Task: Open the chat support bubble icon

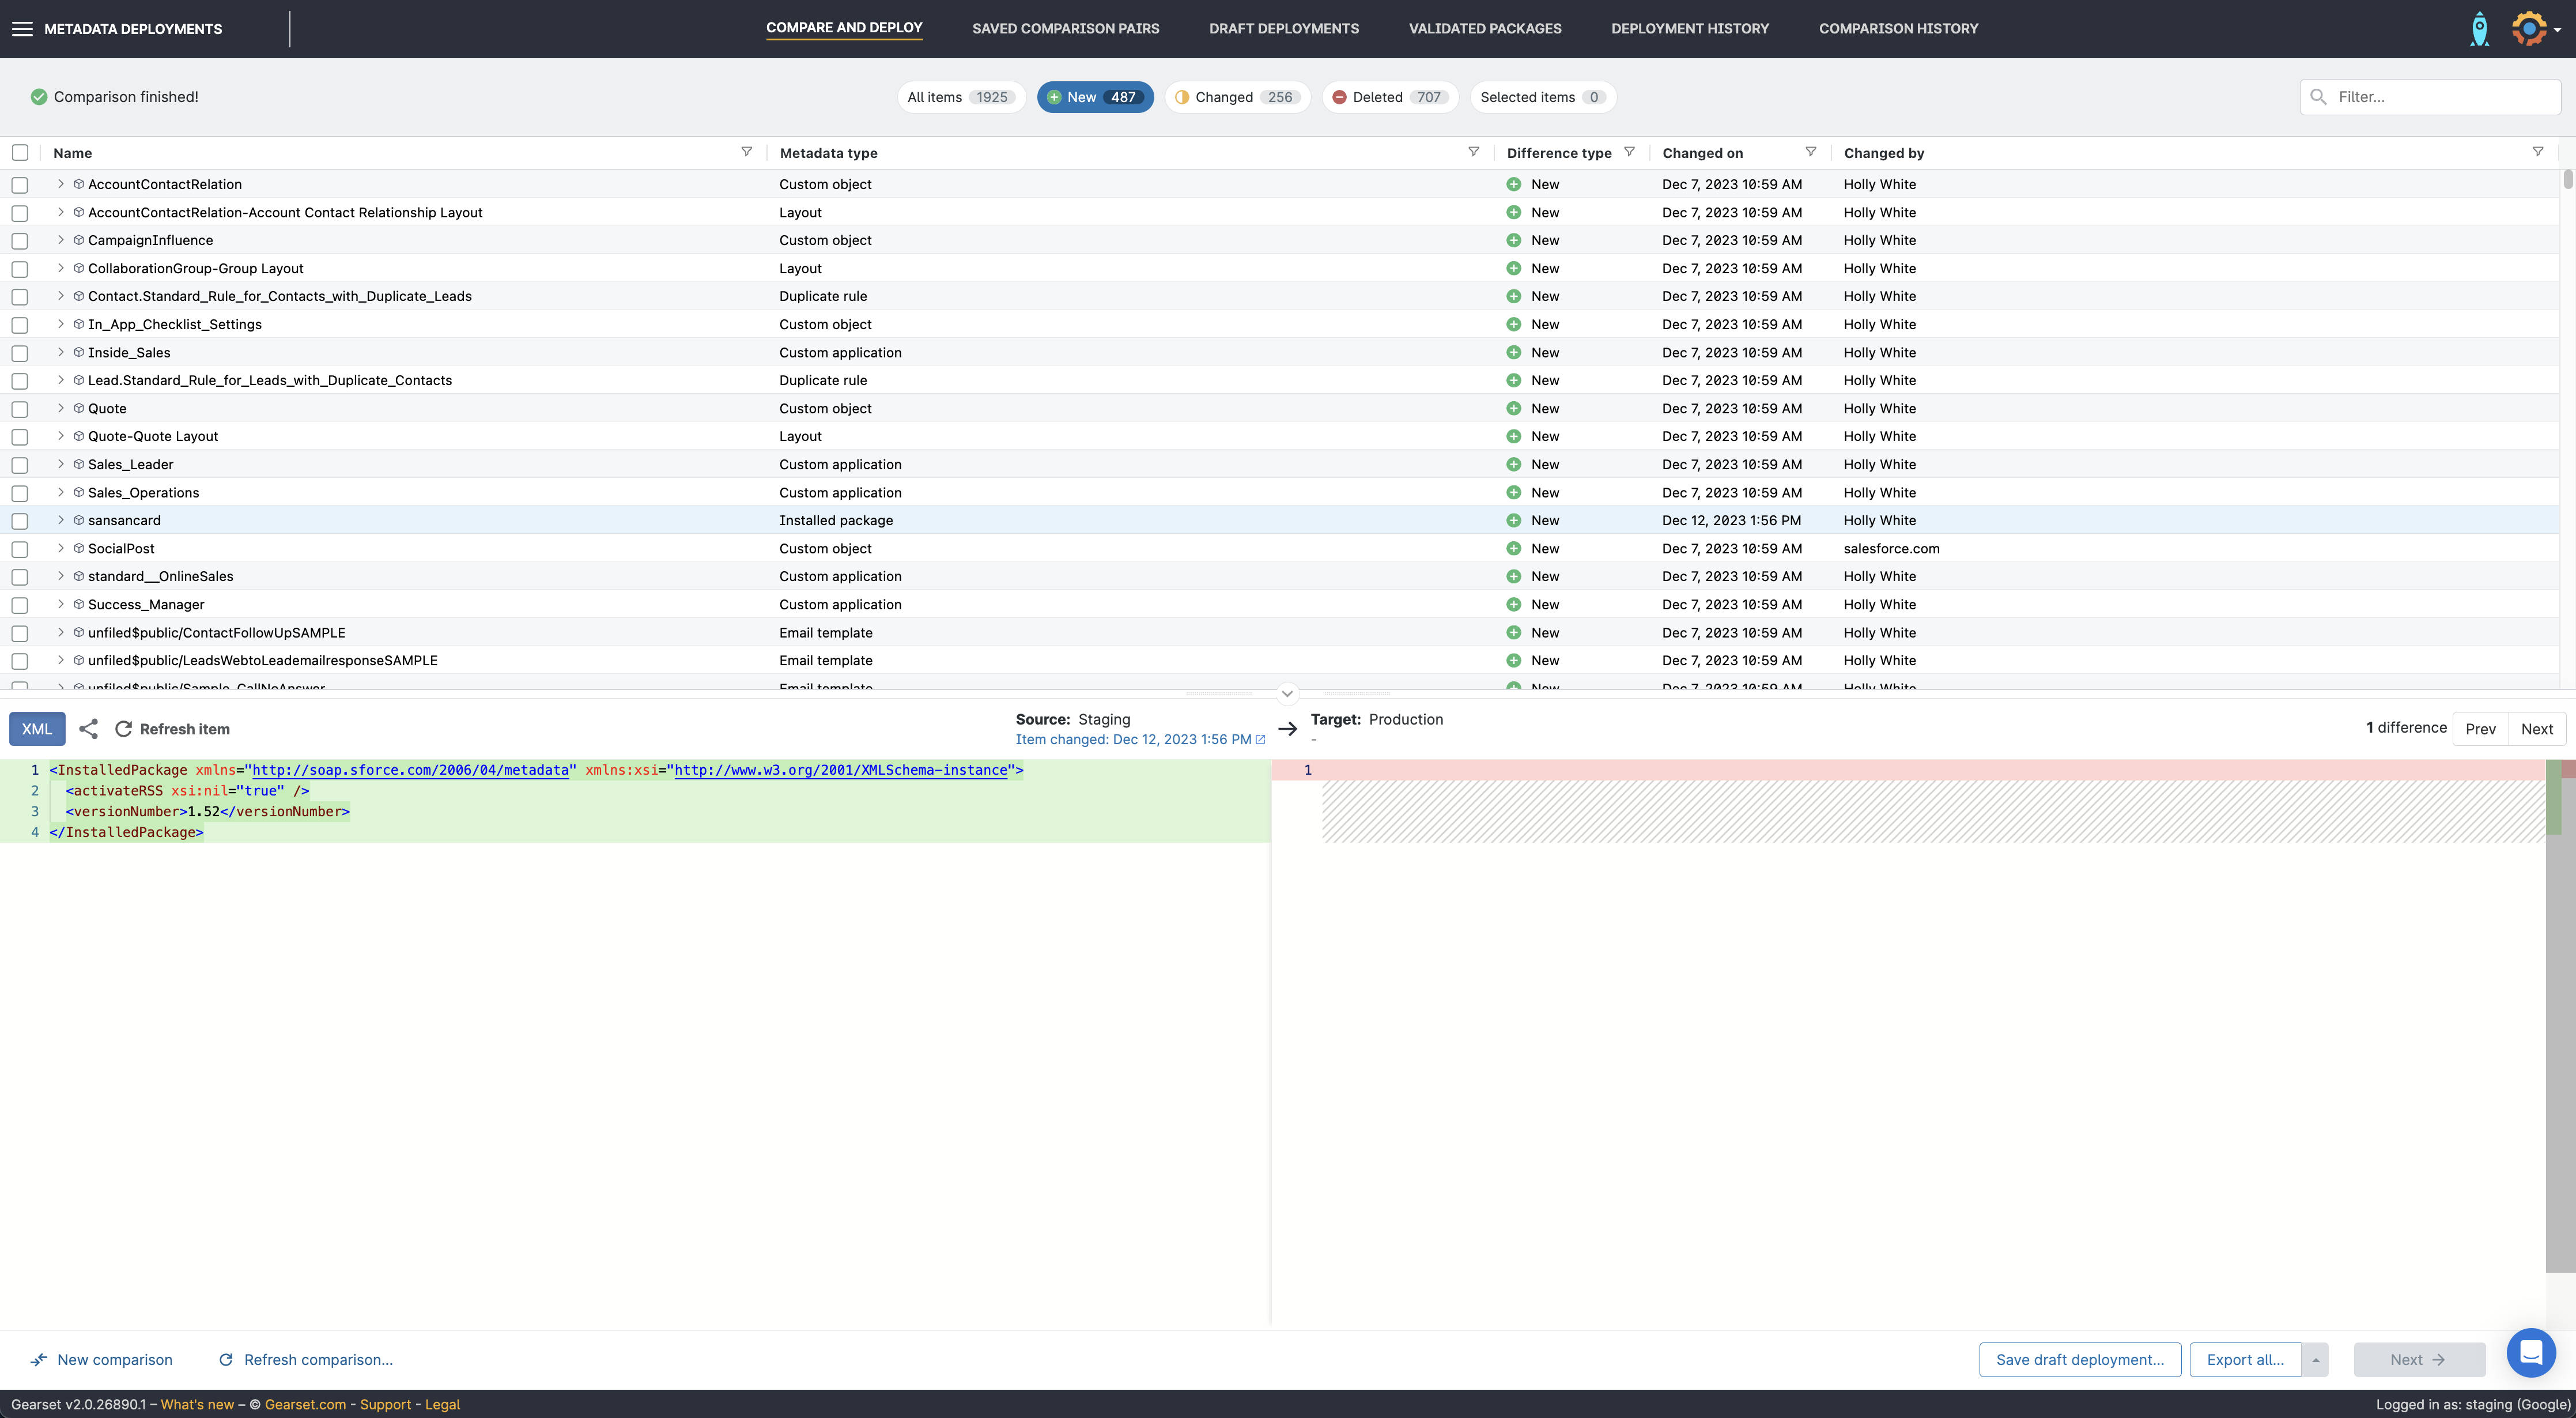Action: [2530, 1353]
